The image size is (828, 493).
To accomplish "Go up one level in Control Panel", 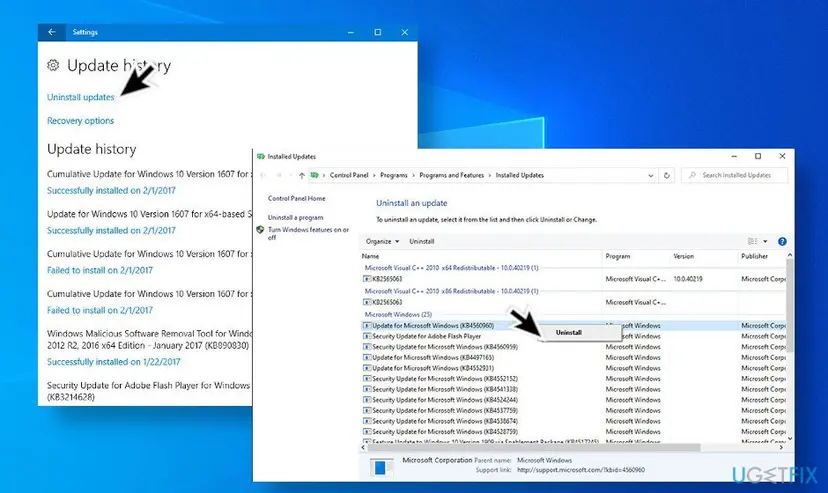I will (x=302, y=175).
